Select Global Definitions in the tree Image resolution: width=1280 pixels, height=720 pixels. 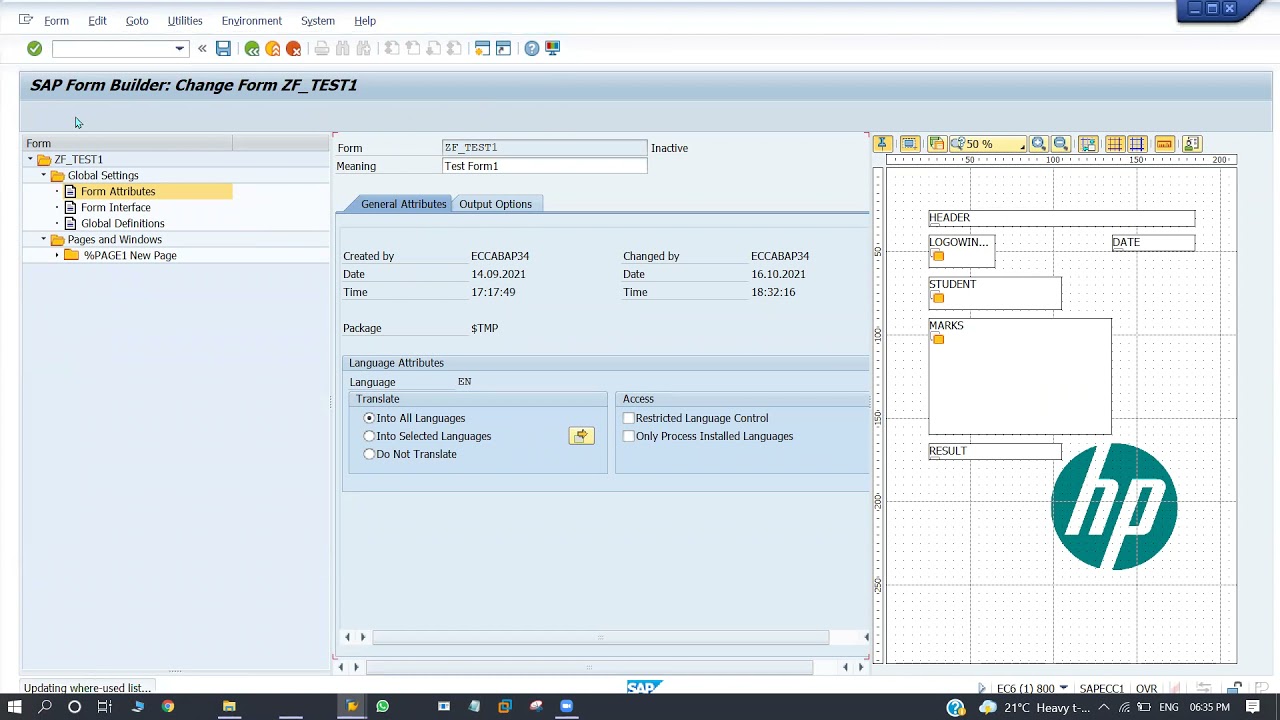point(123,223)
